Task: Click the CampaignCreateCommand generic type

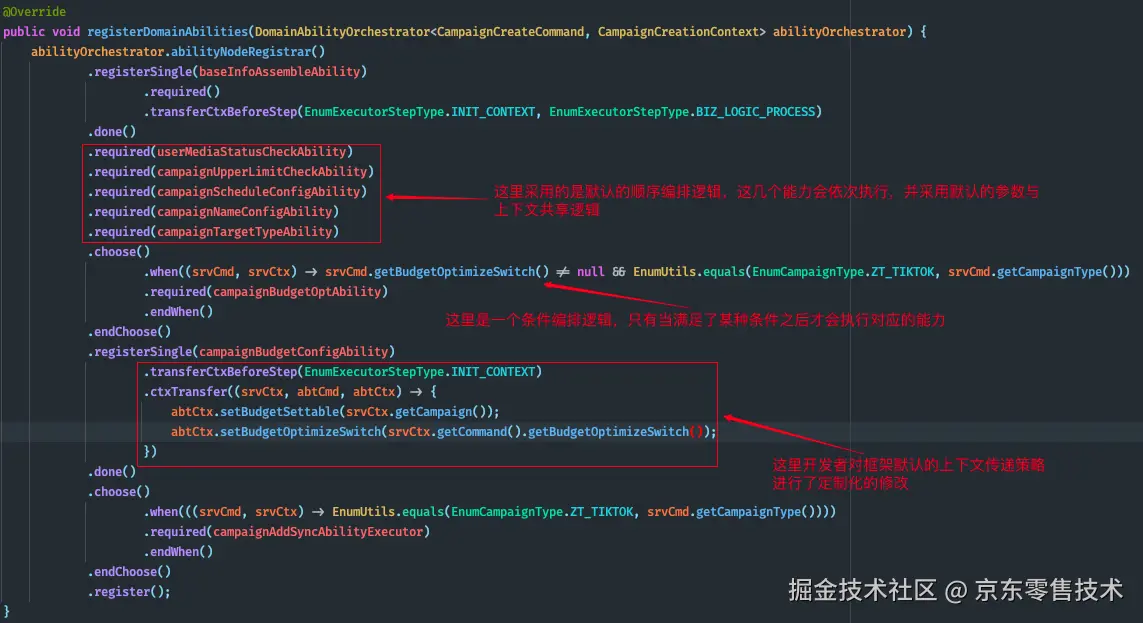Action: point(510,32)
